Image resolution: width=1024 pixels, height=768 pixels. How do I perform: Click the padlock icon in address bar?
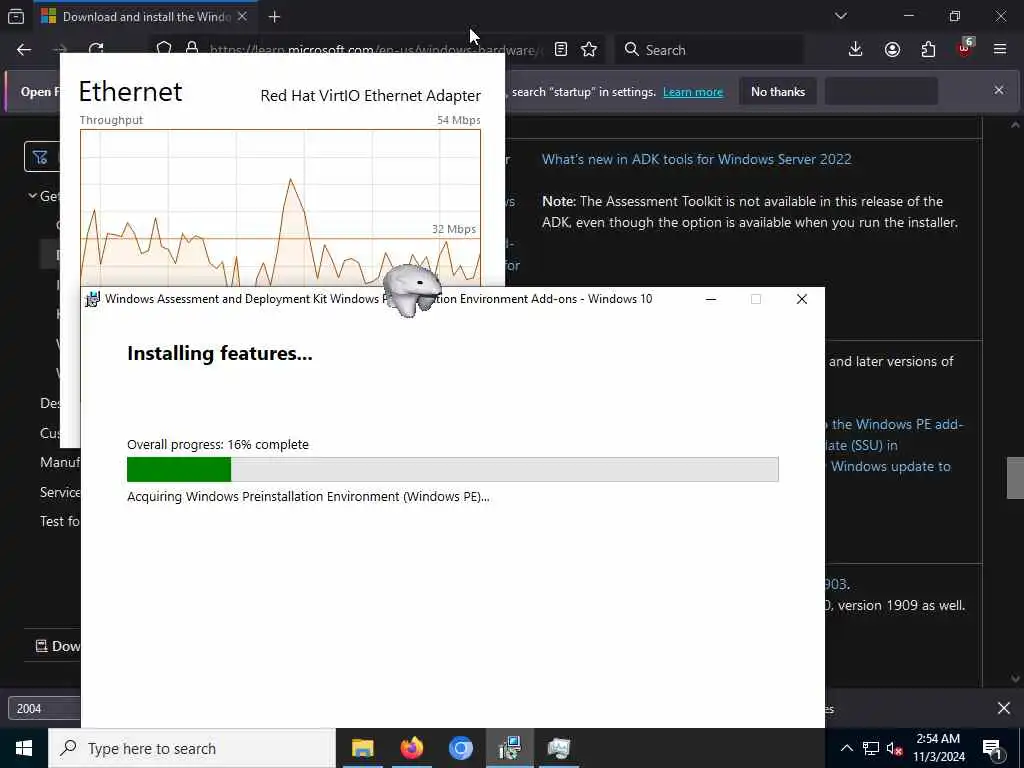tap(192, 48)
